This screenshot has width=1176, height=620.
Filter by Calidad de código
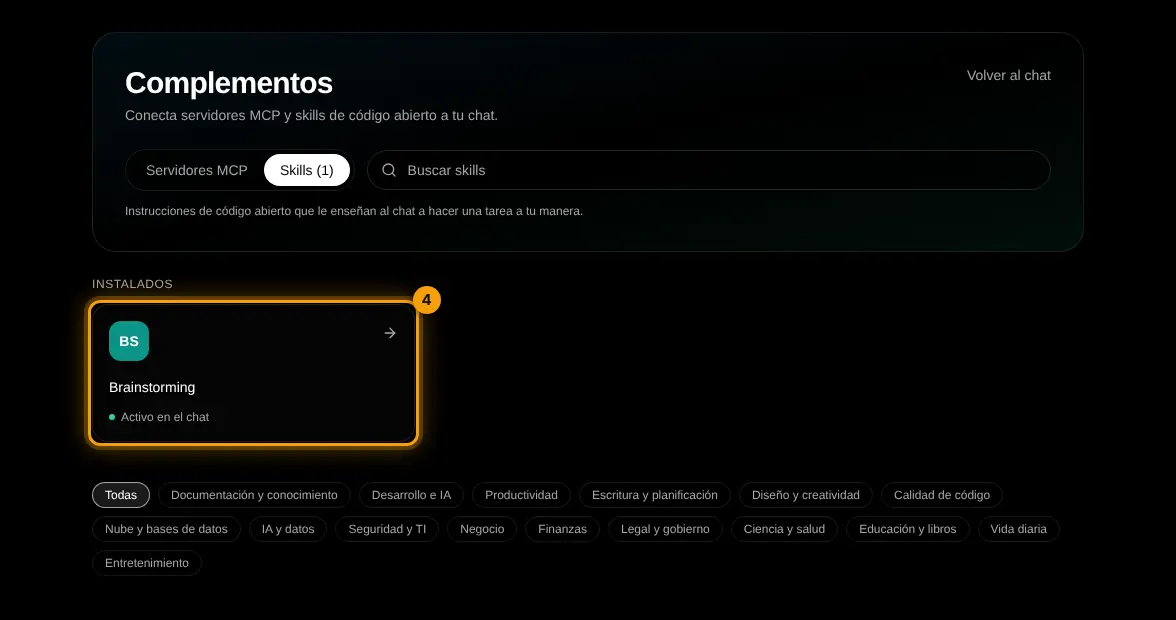[x=942, y=495]
